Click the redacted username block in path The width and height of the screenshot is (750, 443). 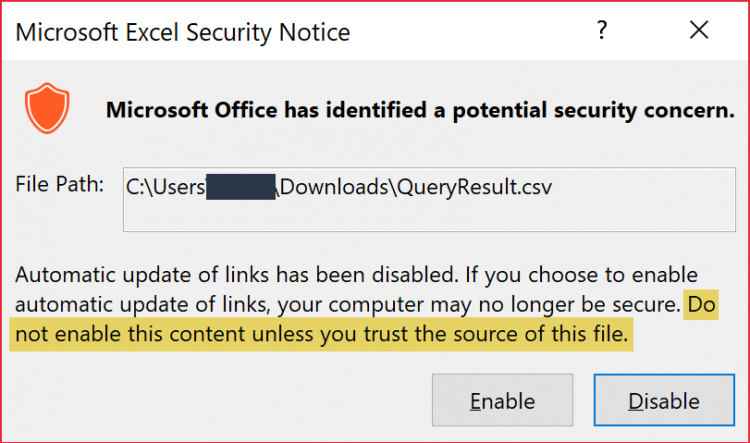(240, 186)
